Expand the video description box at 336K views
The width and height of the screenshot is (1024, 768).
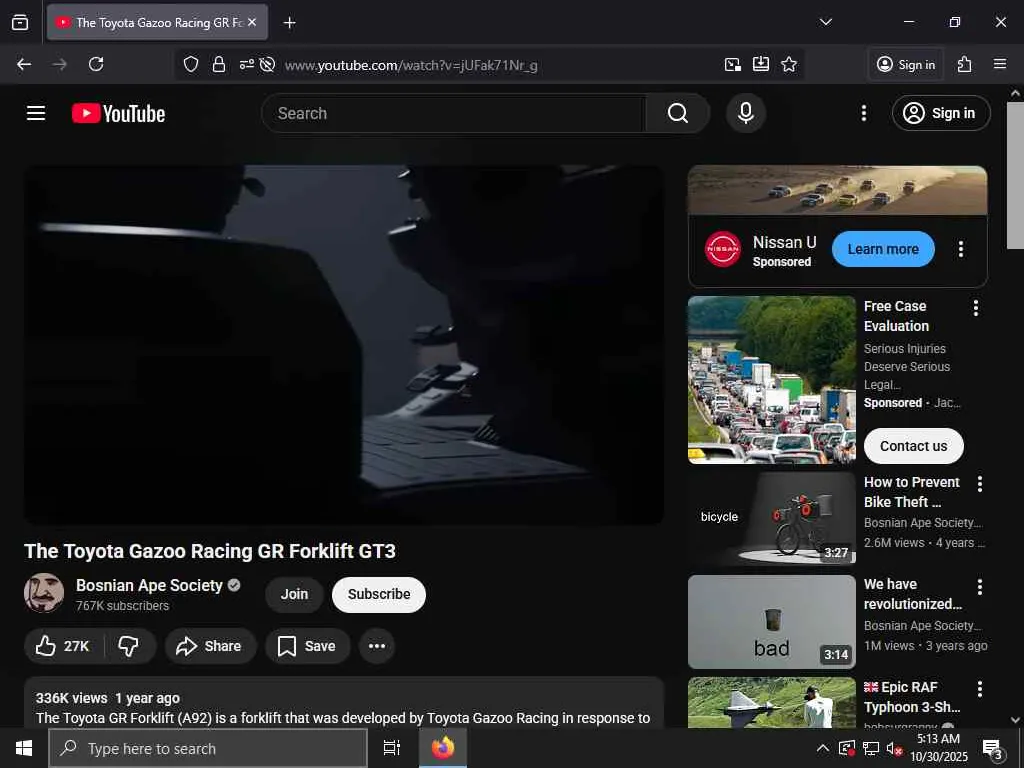pos(344,703)
